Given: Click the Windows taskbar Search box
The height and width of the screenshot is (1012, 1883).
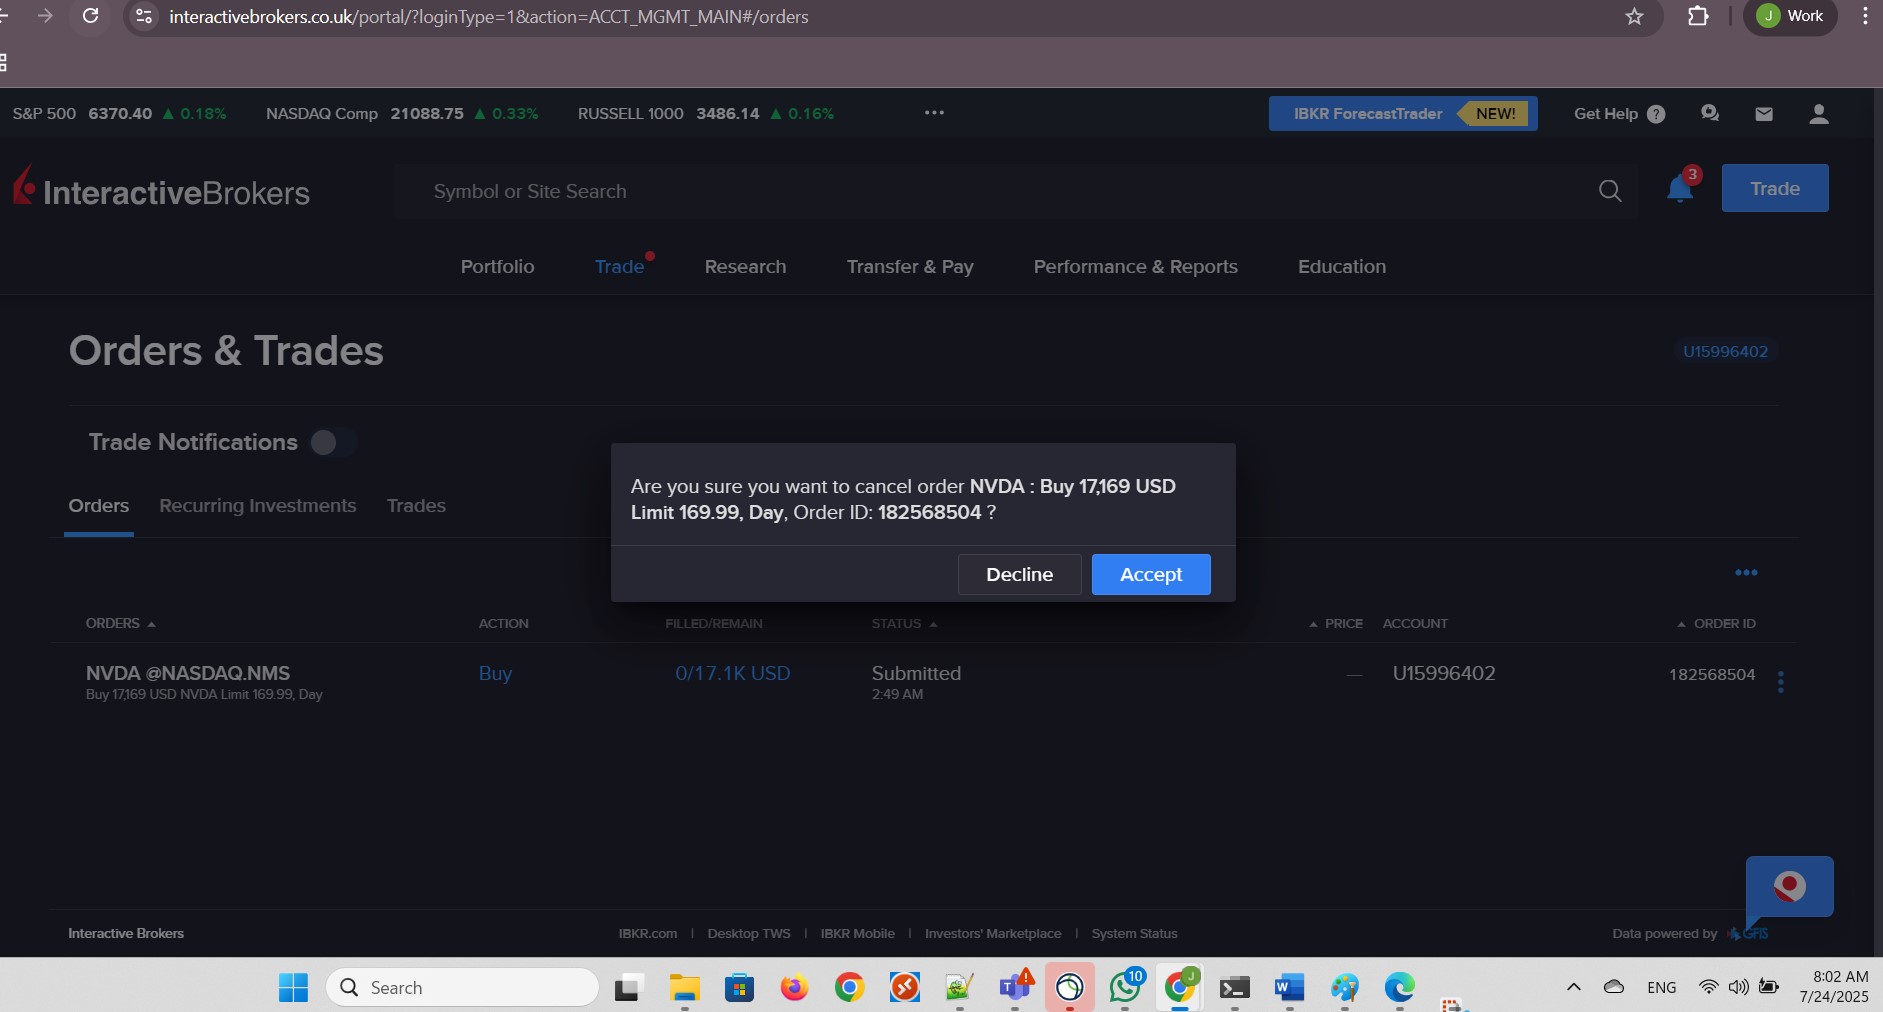Looking at the screenshot, I should coord(462,987).
